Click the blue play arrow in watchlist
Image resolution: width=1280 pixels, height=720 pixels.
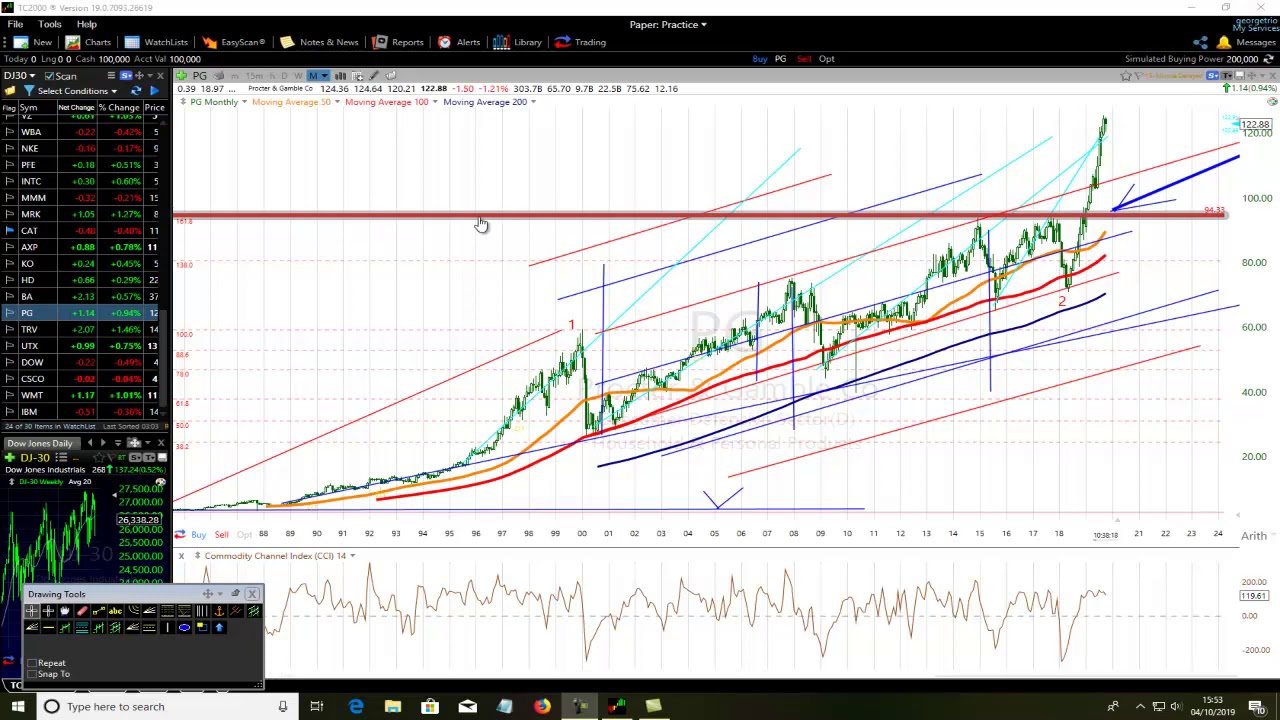[153, 91]
